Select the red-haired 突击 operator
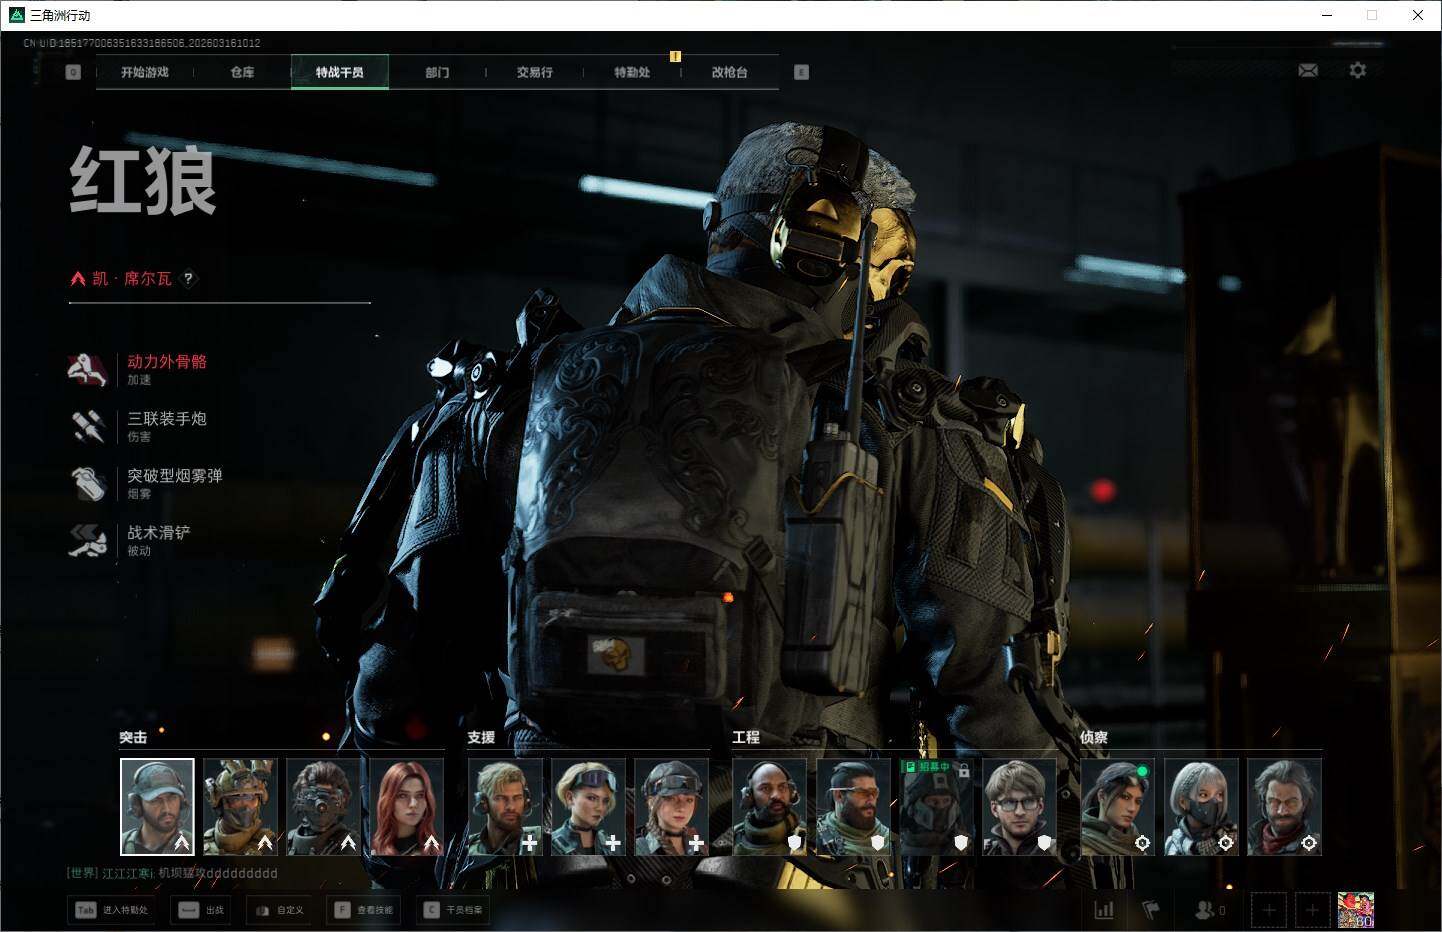 tap(407, 807)
